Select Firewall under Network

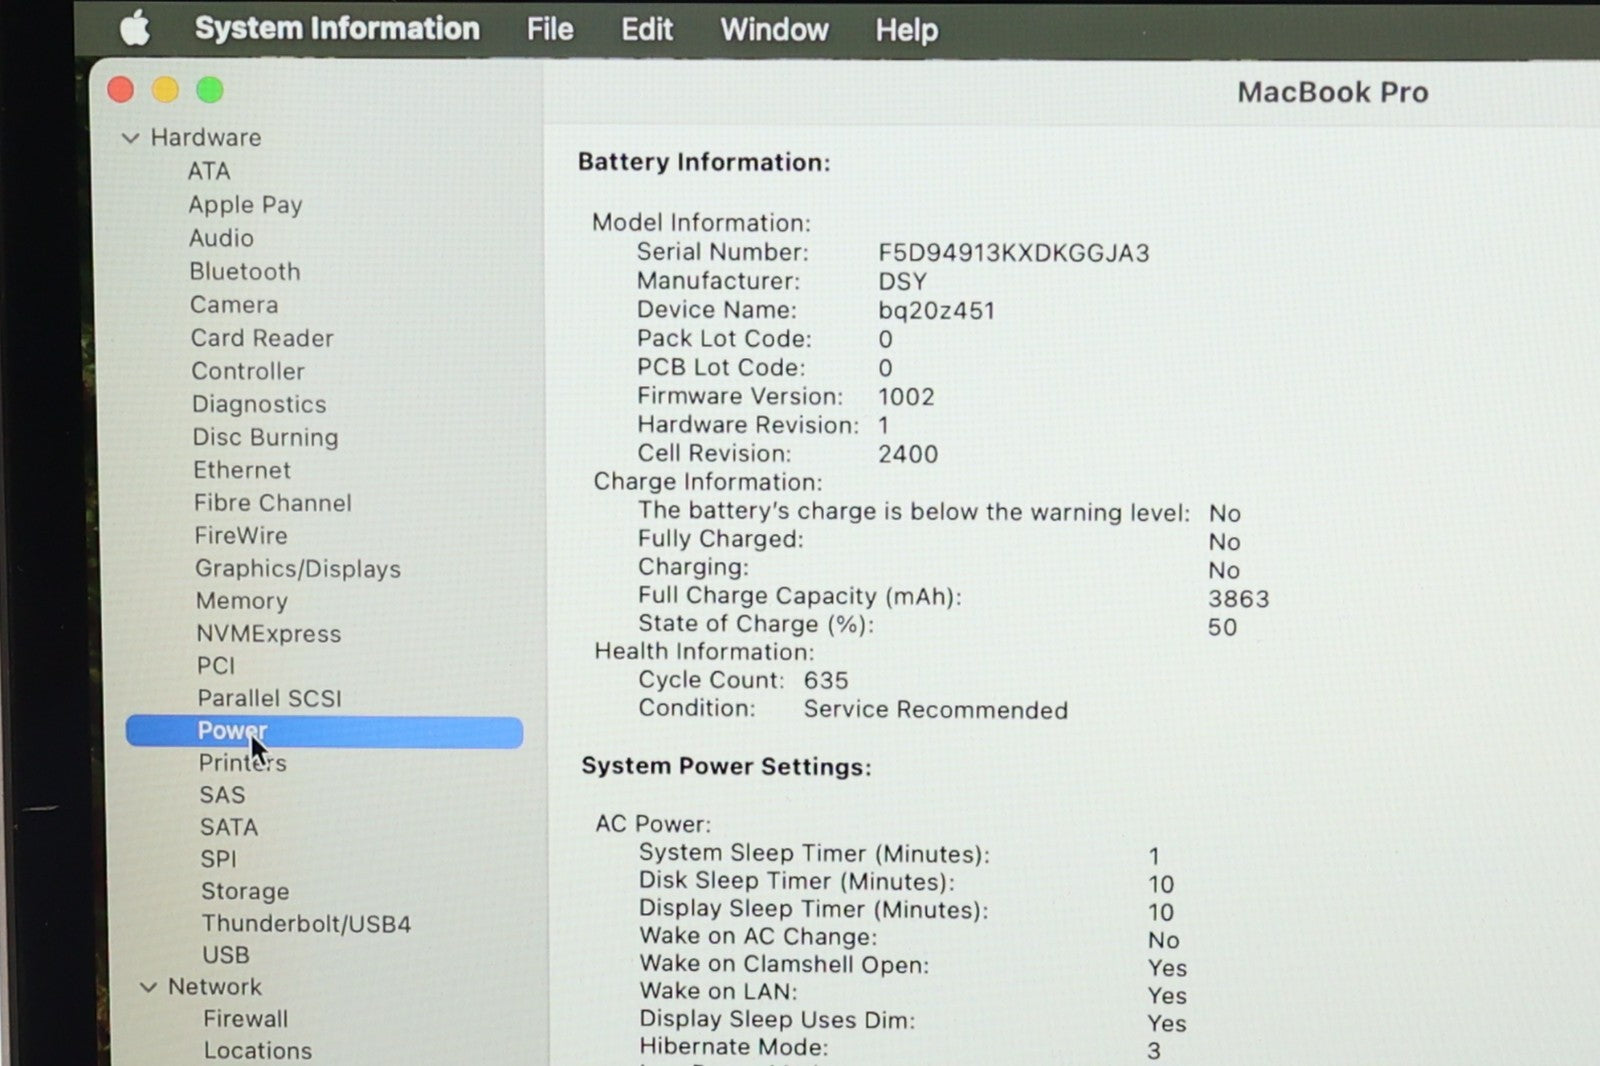245,1019
